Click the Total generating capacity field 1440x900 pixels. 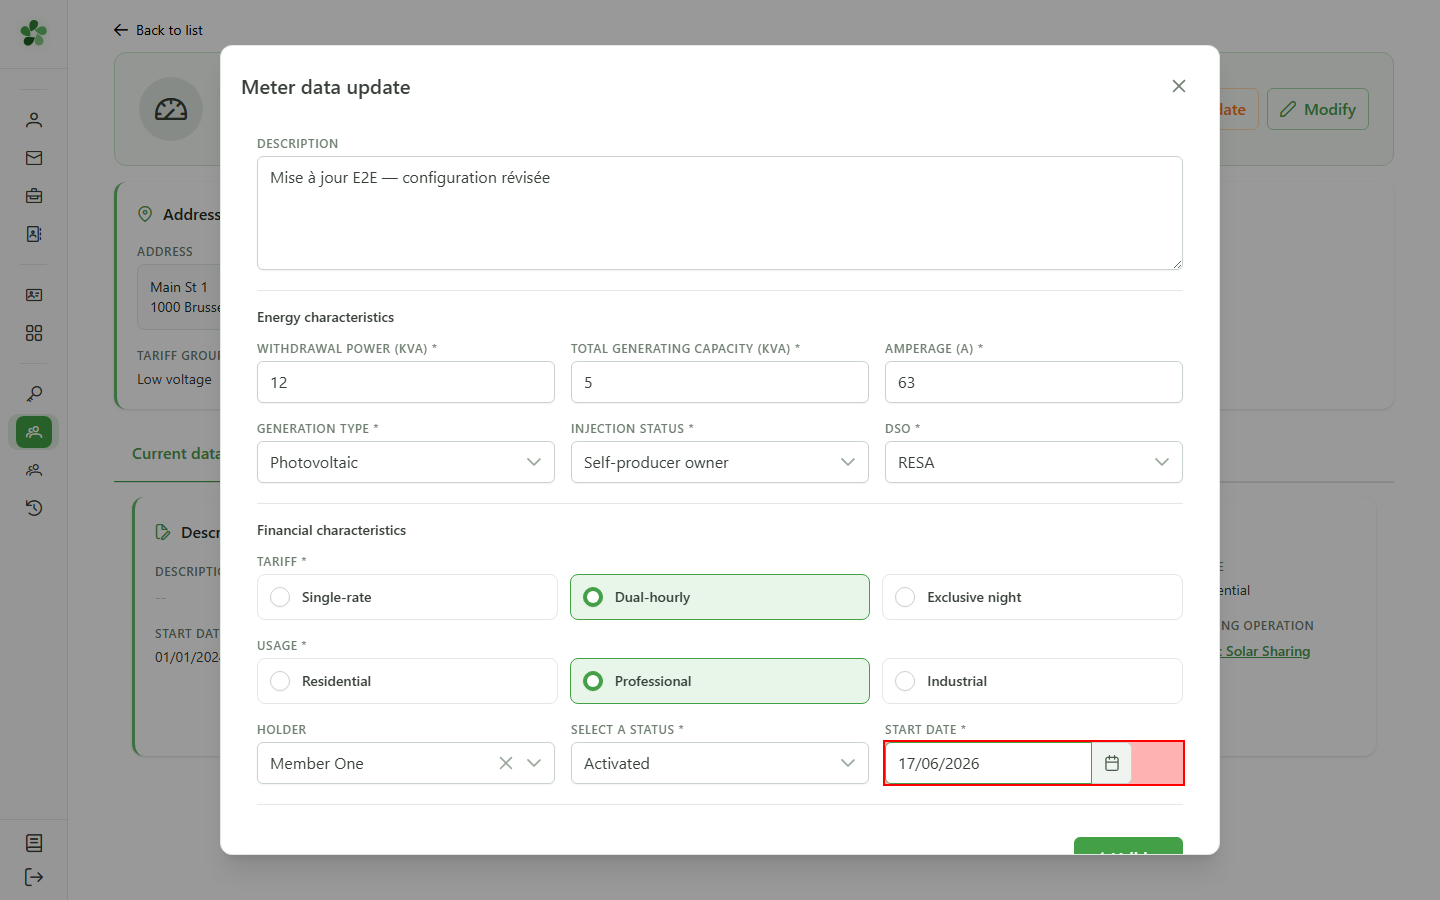(x=720, y=382)
